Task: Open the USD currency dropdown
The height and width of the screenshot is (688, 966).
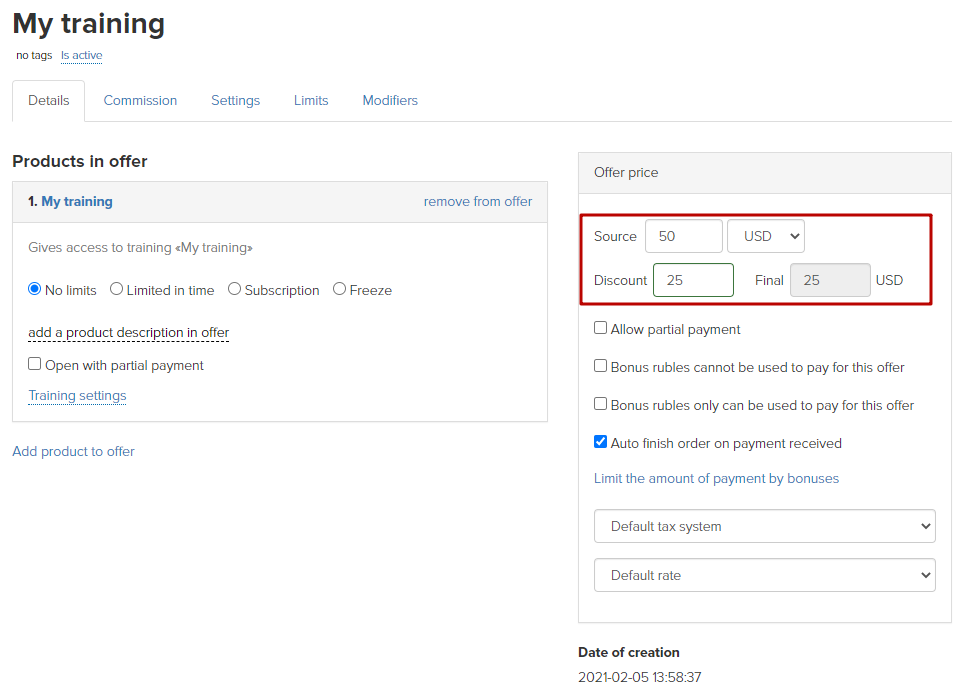Action: pyautogui.click(x=765, y=235)
